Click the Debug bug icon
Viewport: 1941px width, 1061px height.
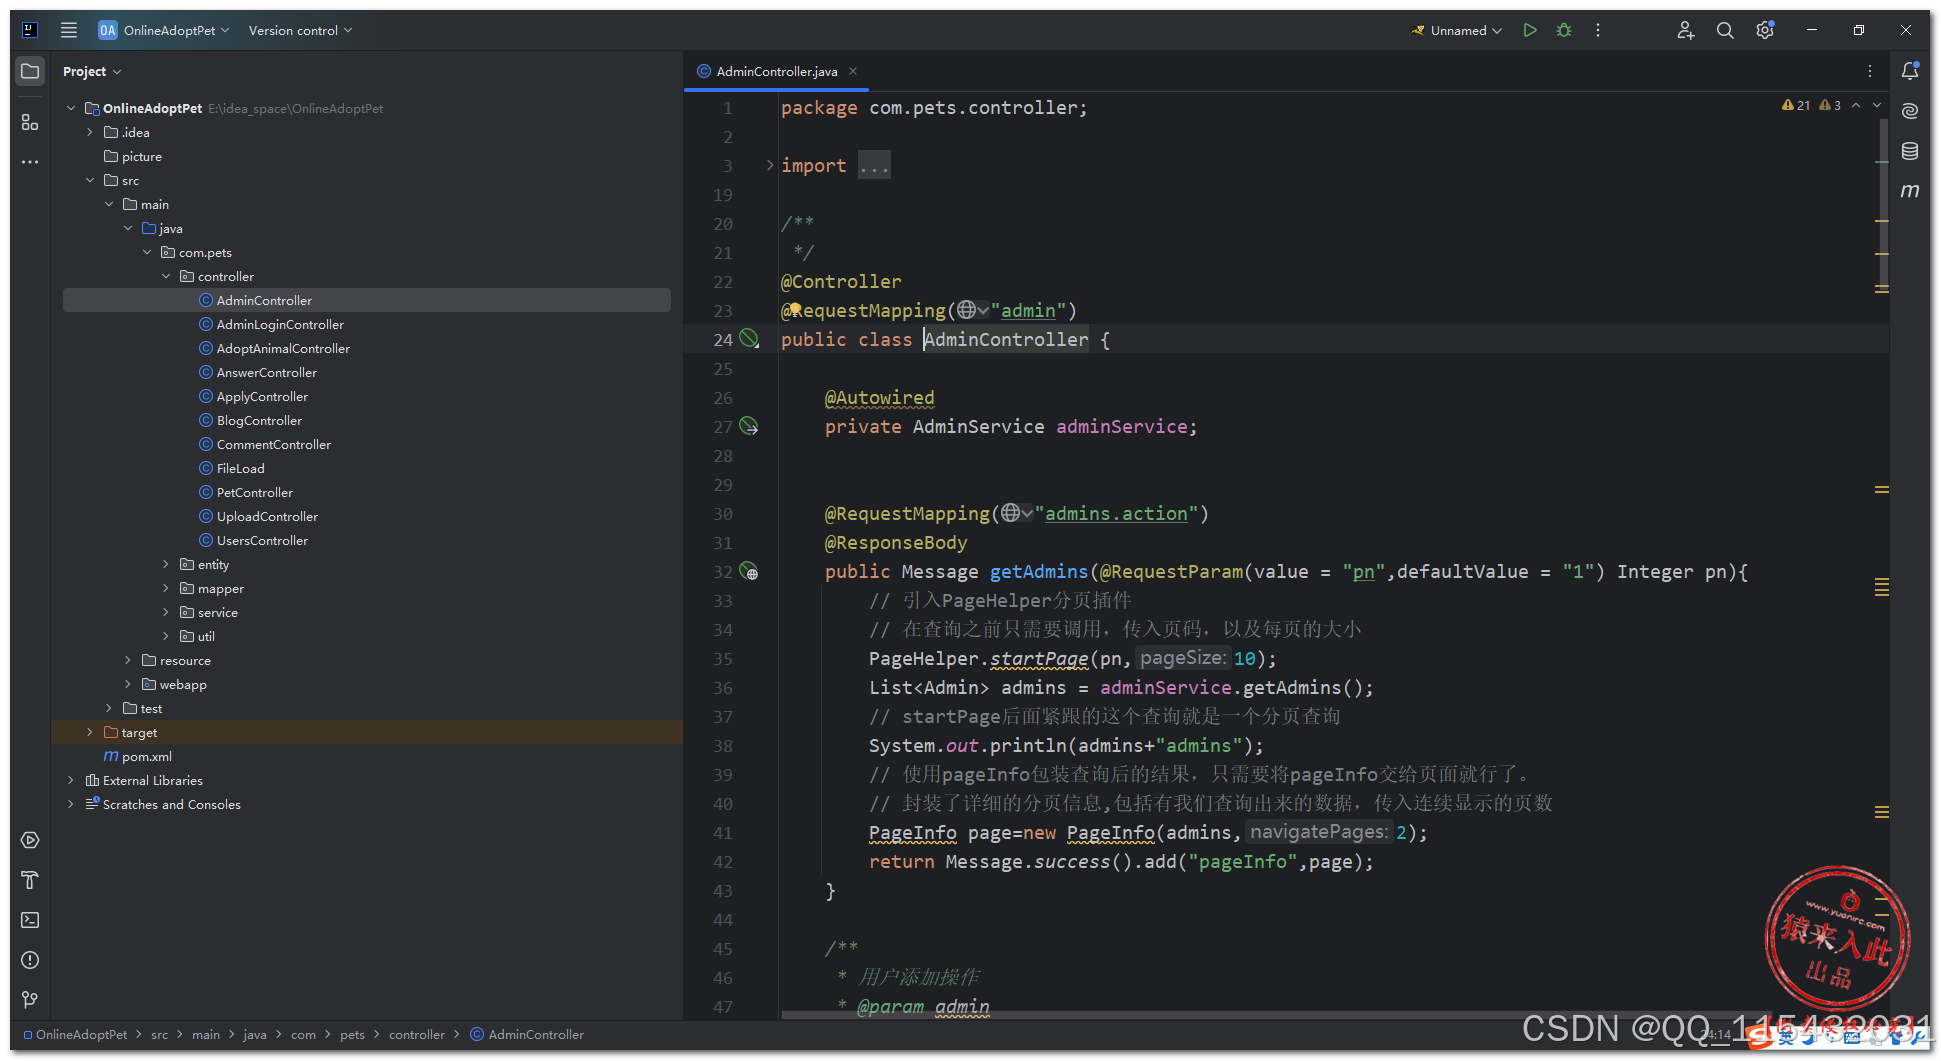1564,30
